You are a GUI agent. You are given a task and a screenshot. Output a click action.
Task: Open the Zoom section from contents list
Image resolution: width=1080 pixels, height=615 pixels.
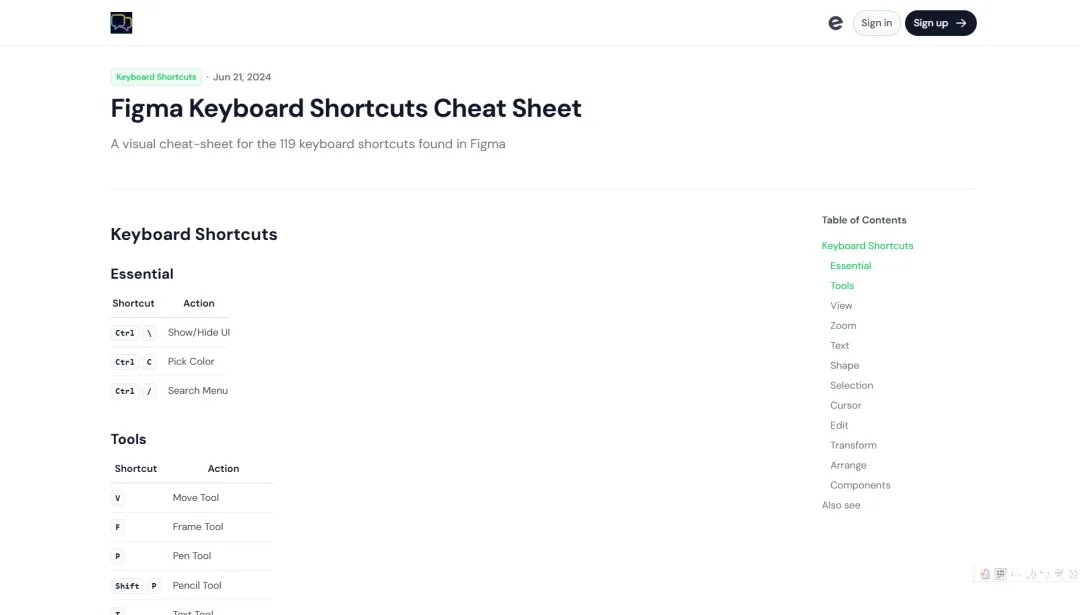point(843,325)
